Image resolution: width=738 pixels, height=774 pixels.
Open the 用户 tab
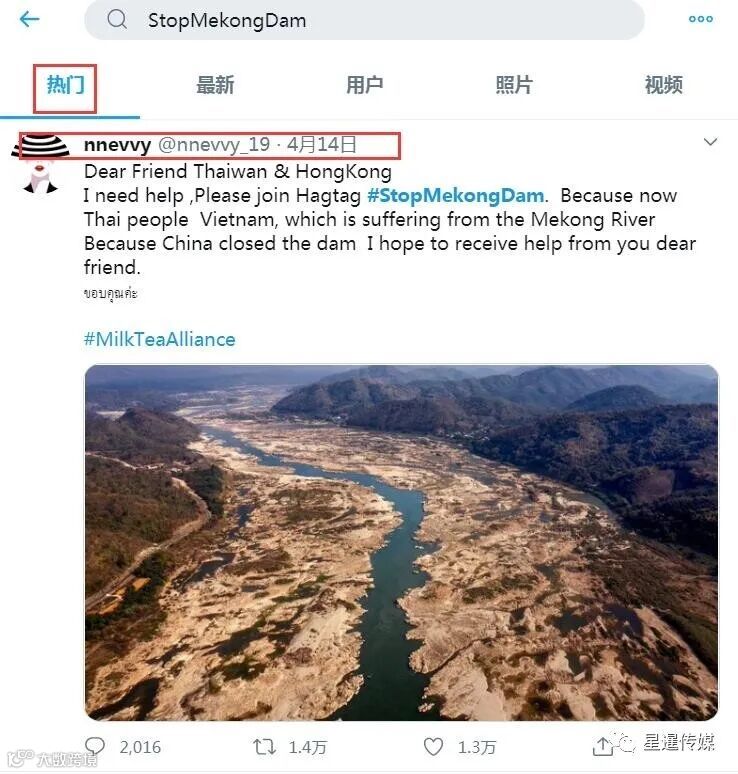[365, 85]
